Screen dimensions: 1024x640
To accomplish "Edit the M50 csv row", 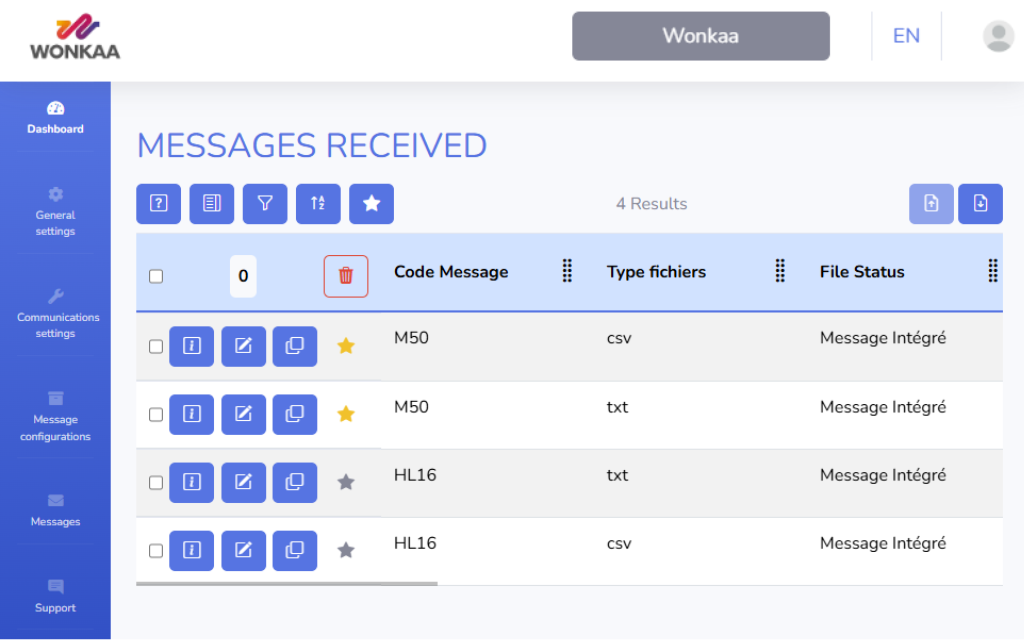I will pos(244,346).
